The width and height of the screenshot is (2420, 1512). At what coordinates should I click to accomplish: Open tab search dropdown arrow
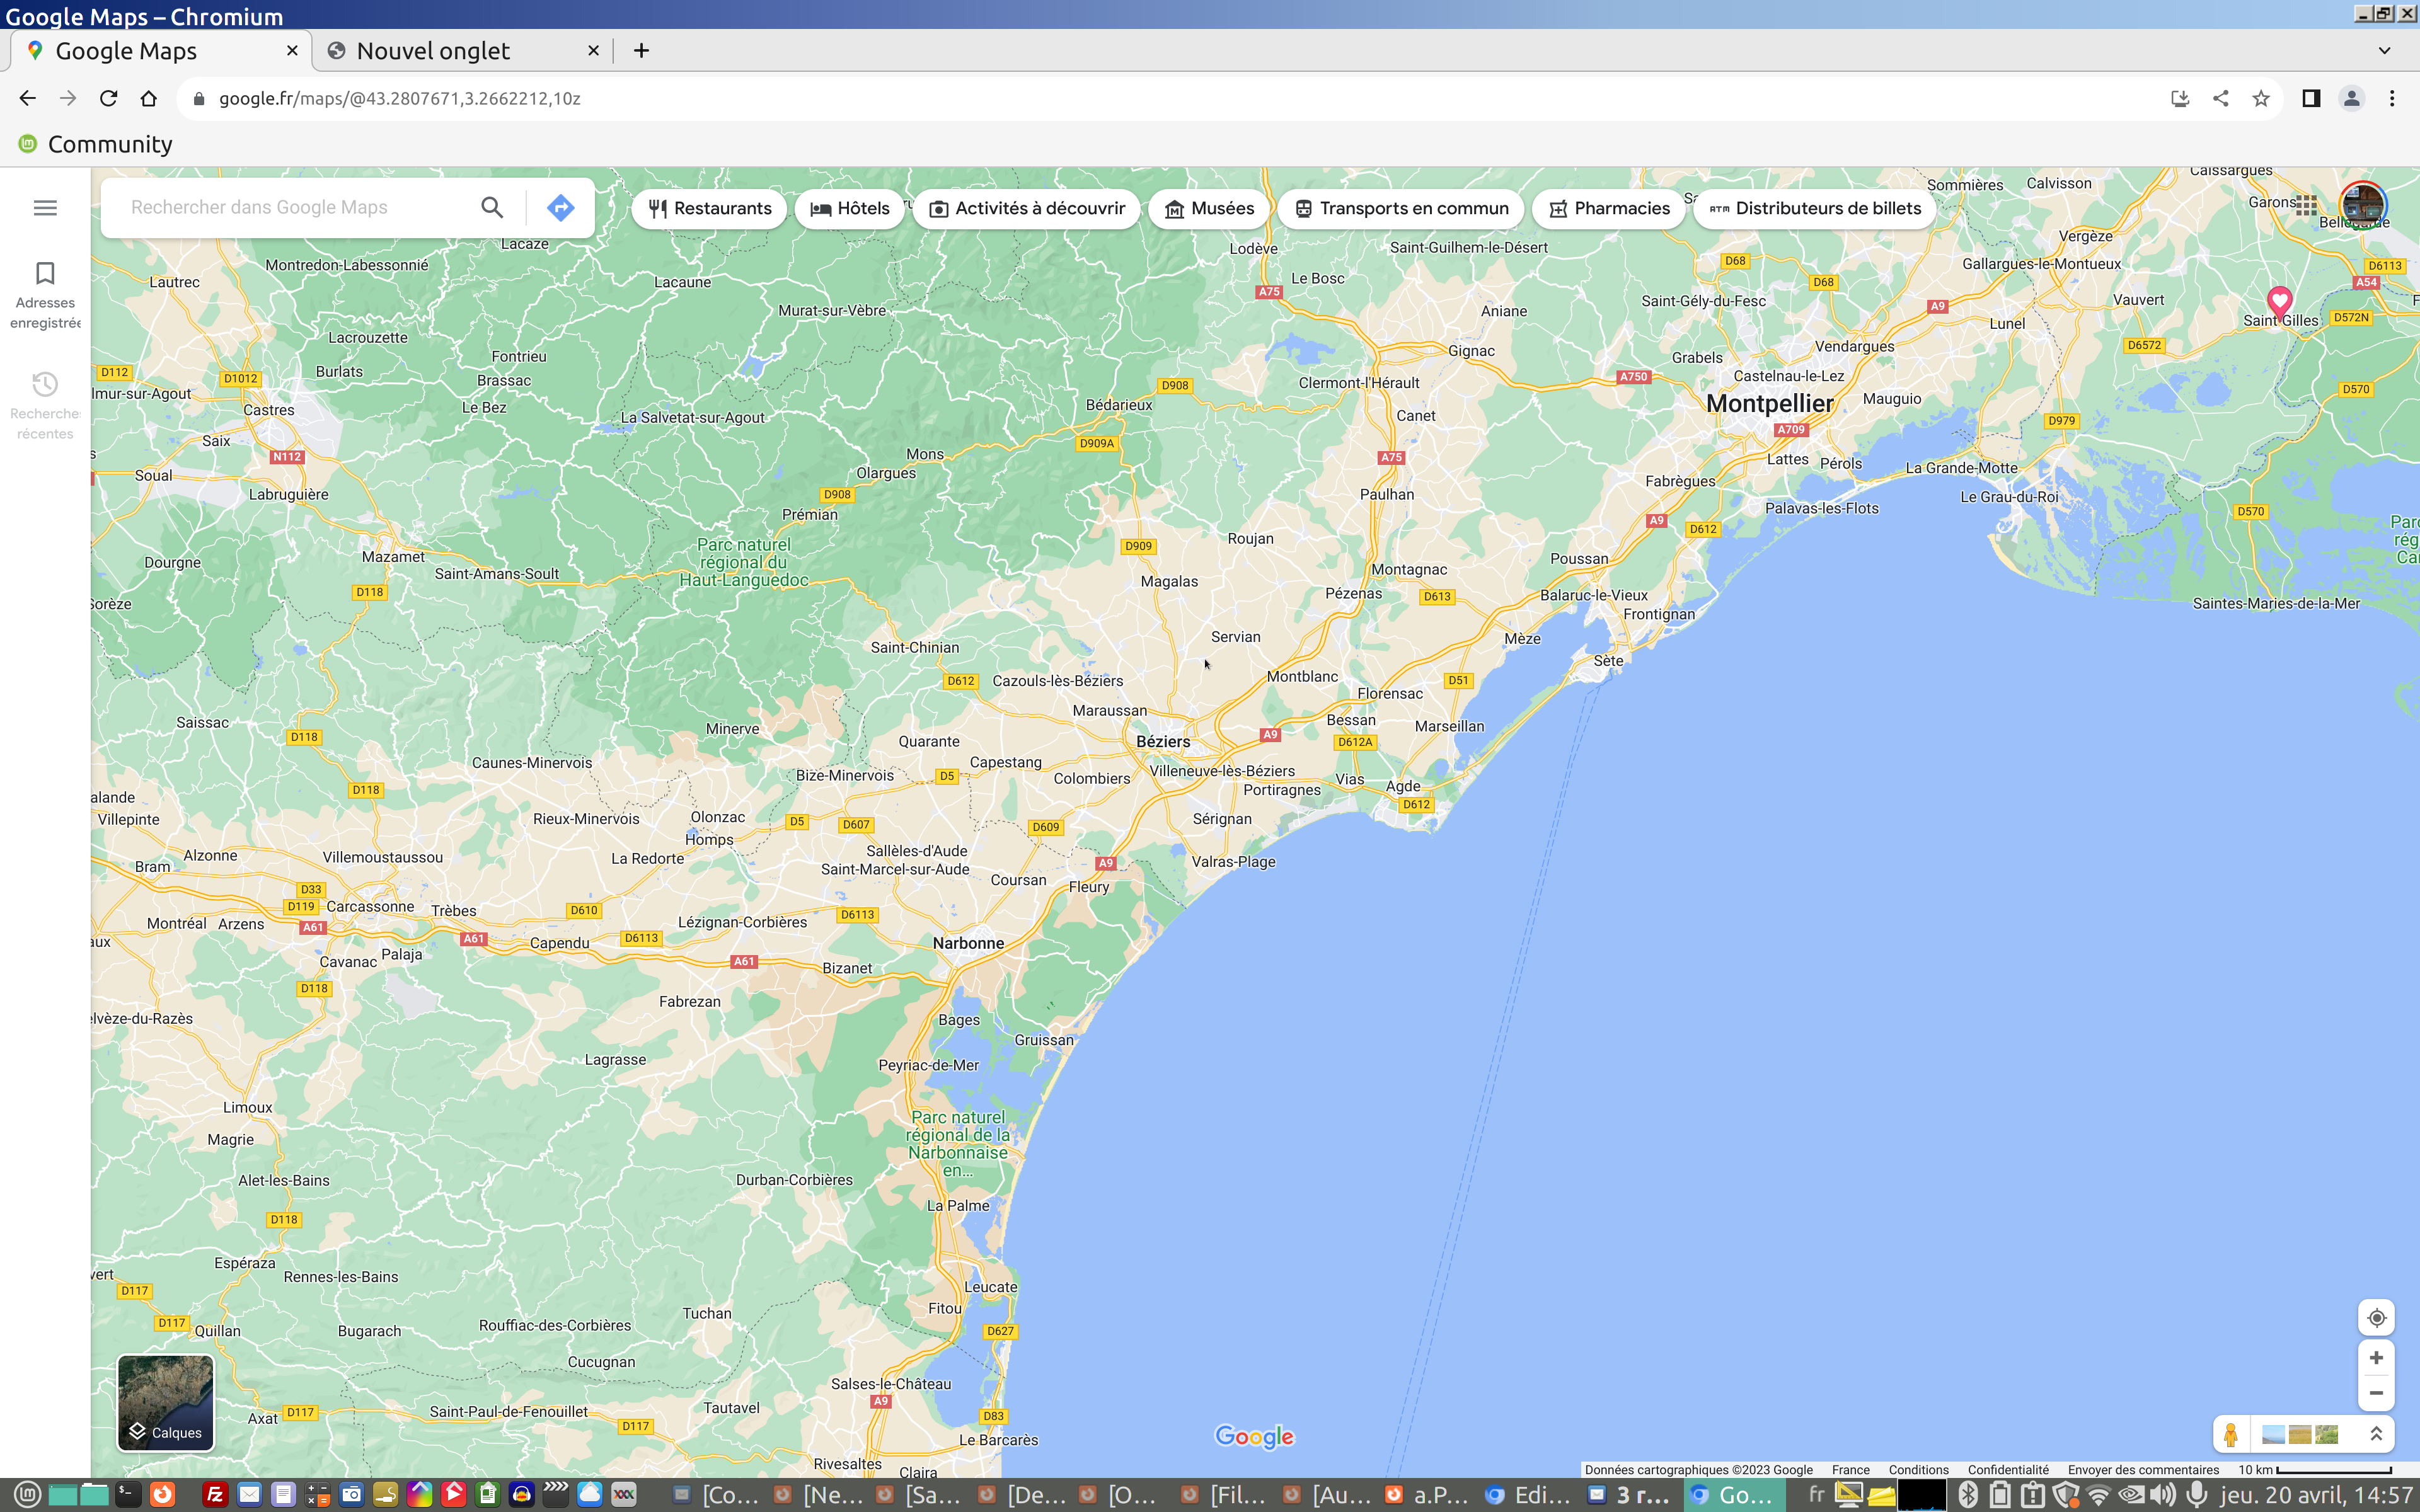click(2384, 50)
